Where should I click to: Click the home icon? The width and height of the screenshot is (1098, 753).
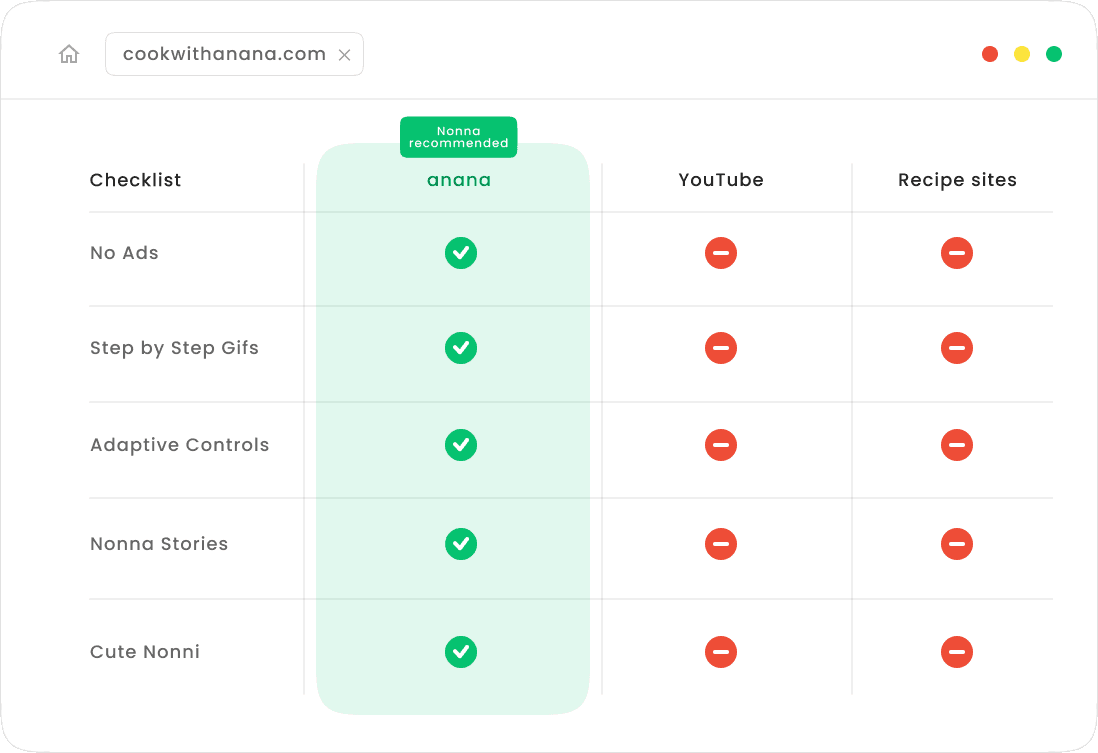[69, 54]
